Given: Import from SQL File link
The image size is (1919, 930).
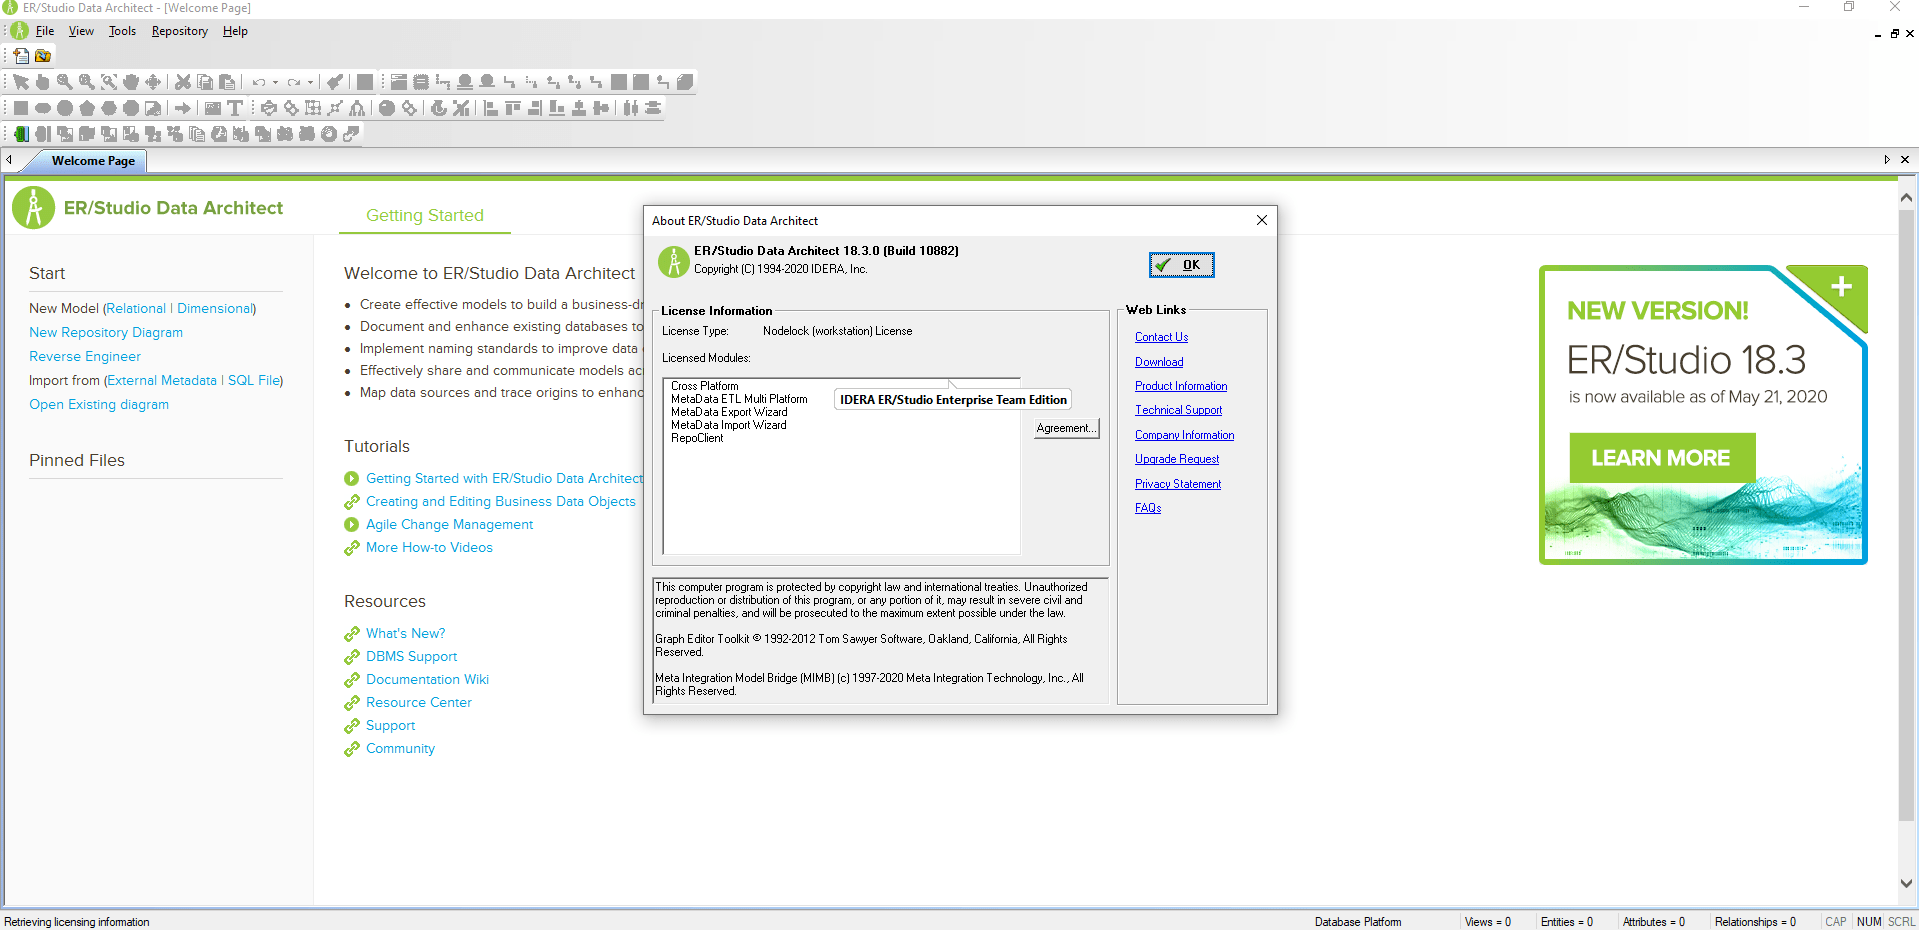Looking at the screenshot, I should tap(254, 381).
